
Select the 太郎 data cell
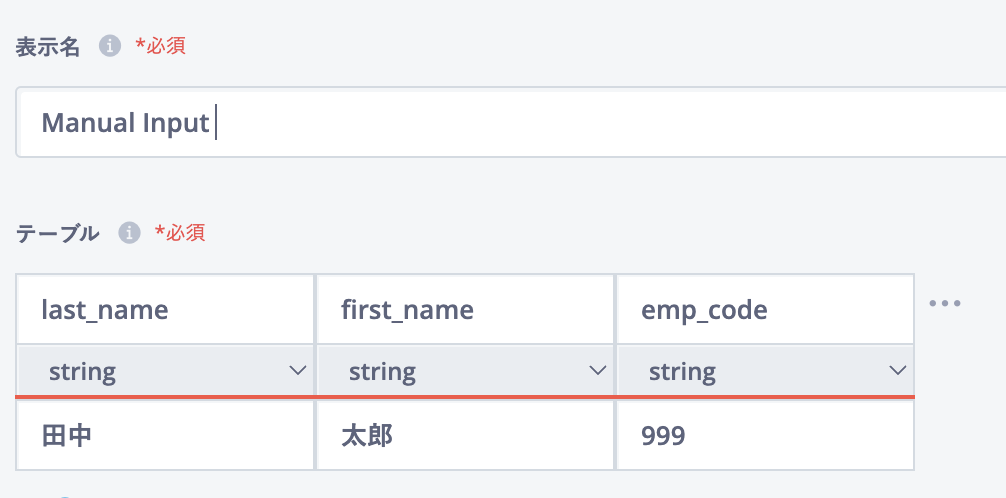tap(465, 435)
